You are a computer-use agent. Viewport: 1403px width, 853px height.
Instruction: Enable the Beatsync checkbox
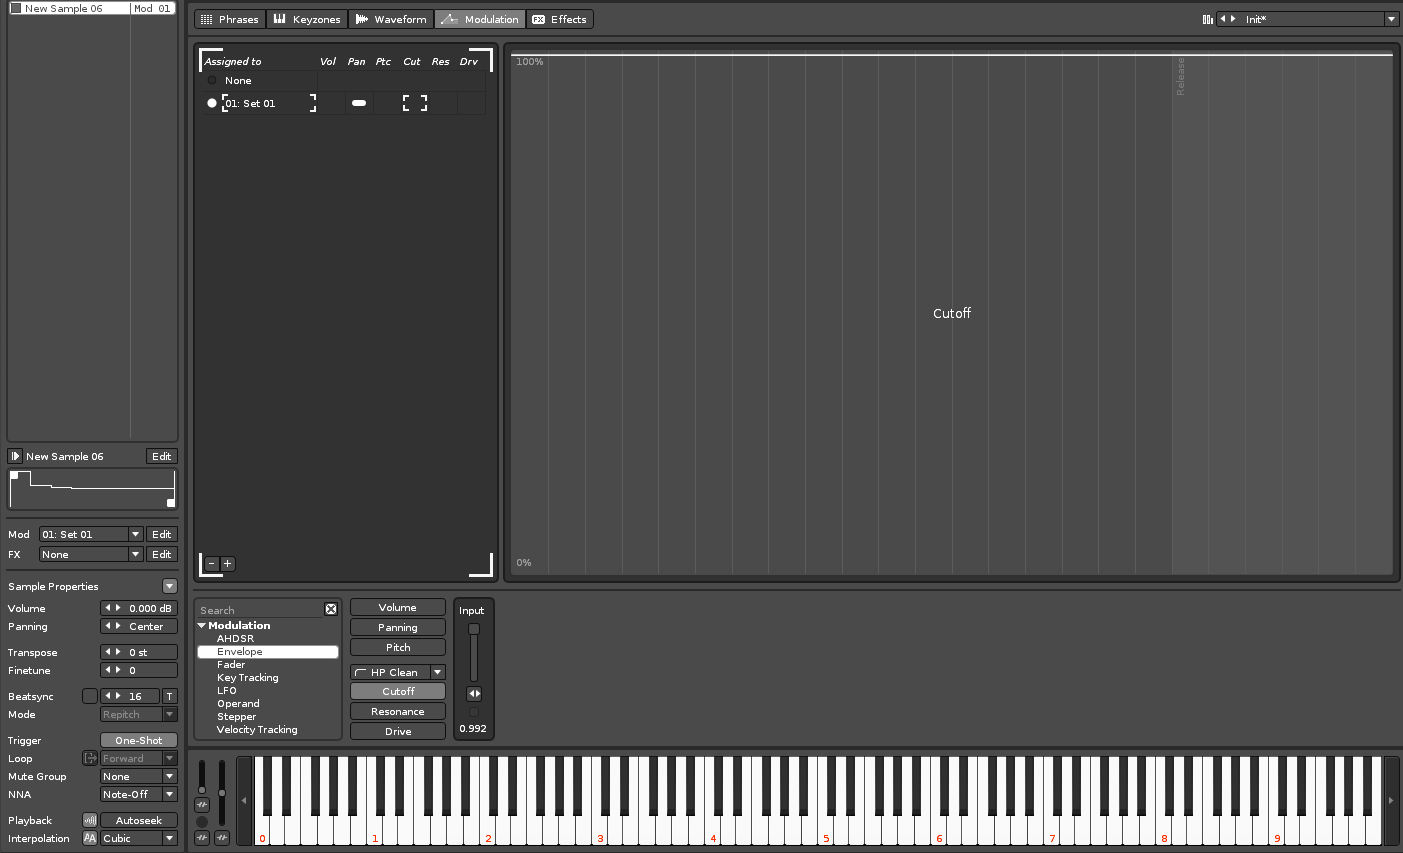coord(90,697)
